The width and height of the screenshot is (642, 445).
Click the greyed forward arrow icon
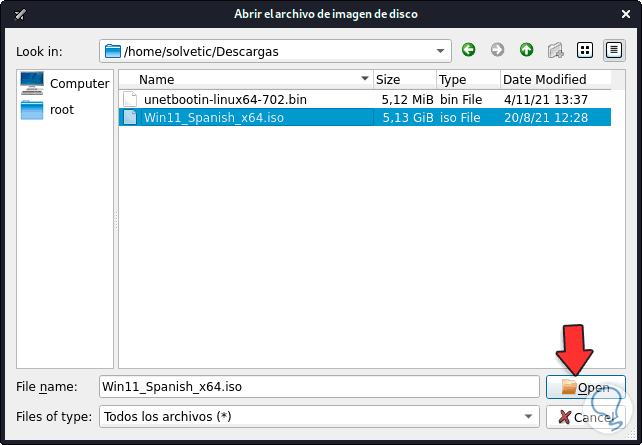497,50
